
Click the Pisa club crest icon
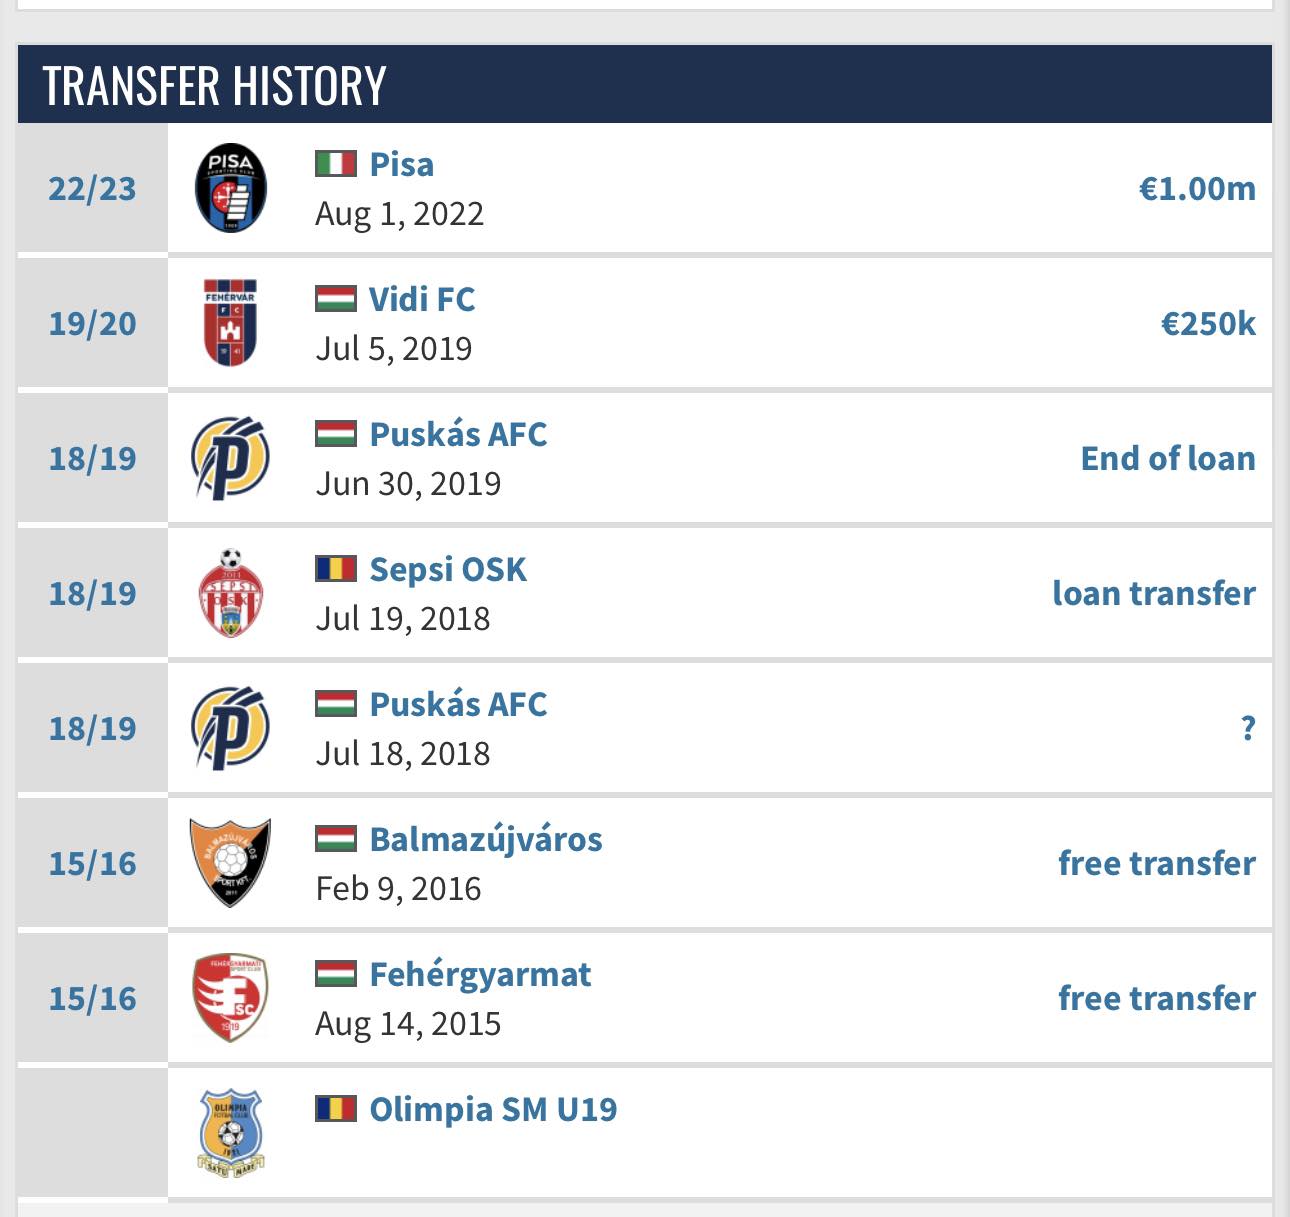point(230,188)
